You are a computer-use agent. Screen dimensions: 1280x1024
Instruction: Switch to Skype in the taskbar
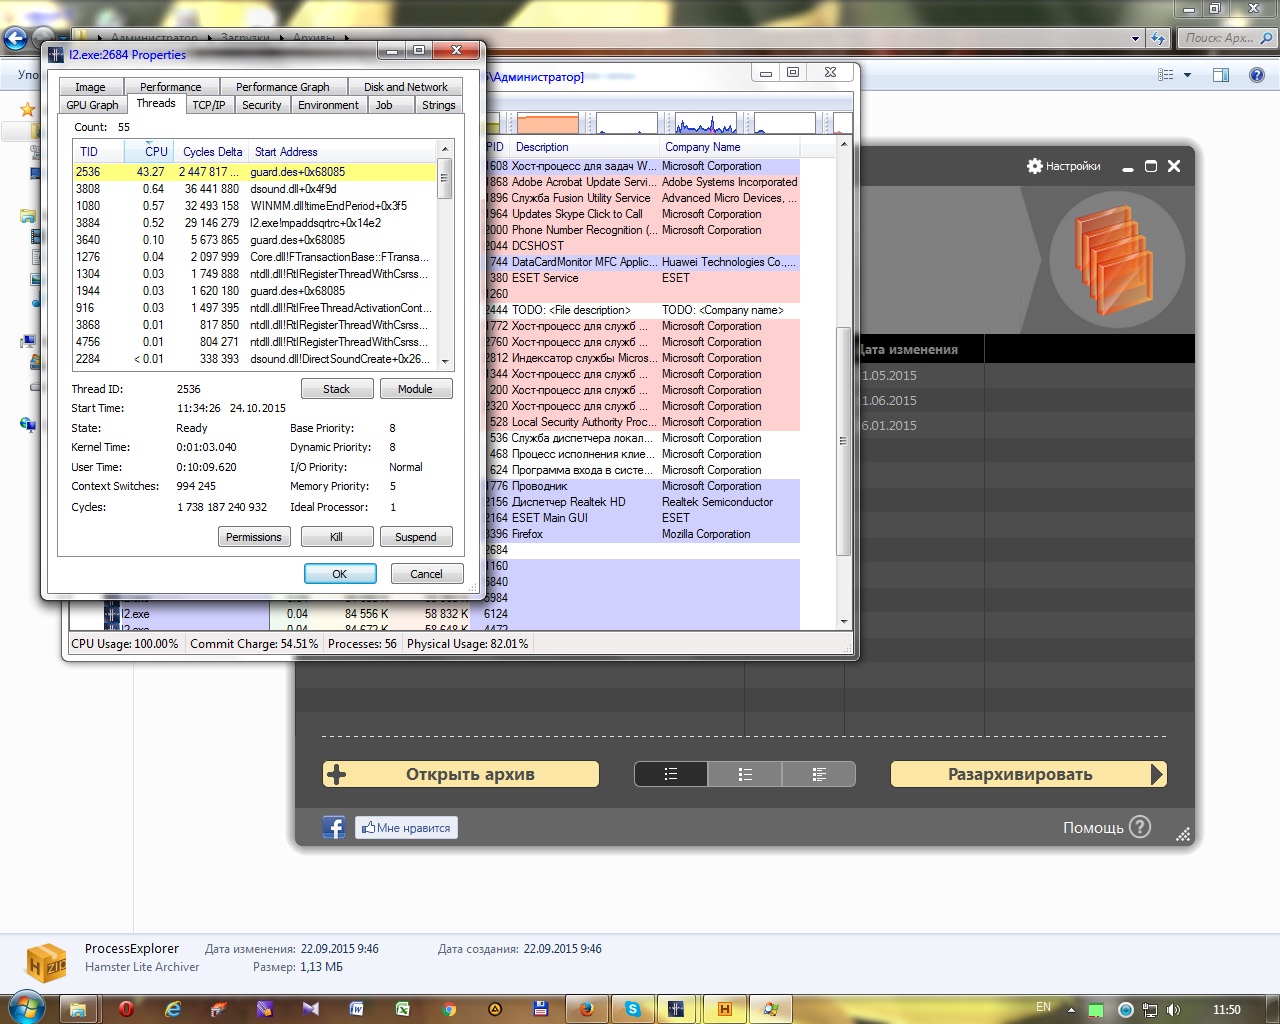[633, 1009]
